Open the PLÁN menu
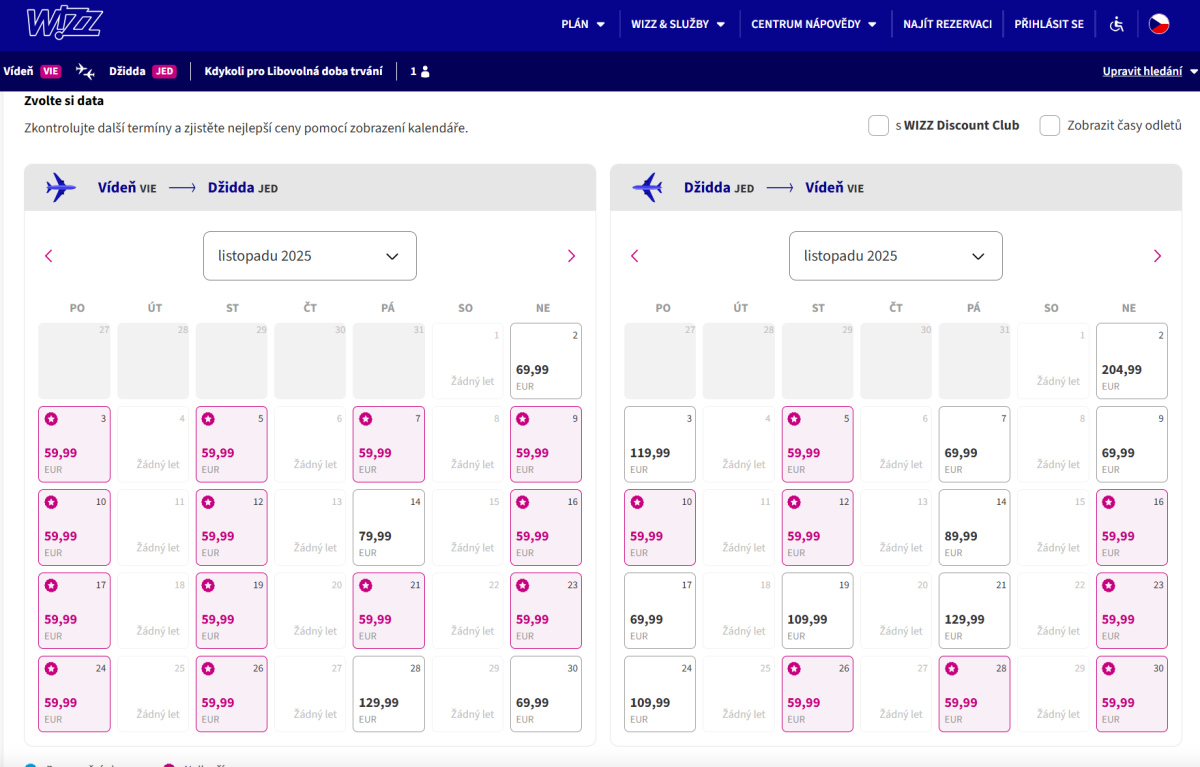 click(x=583, y=24)
